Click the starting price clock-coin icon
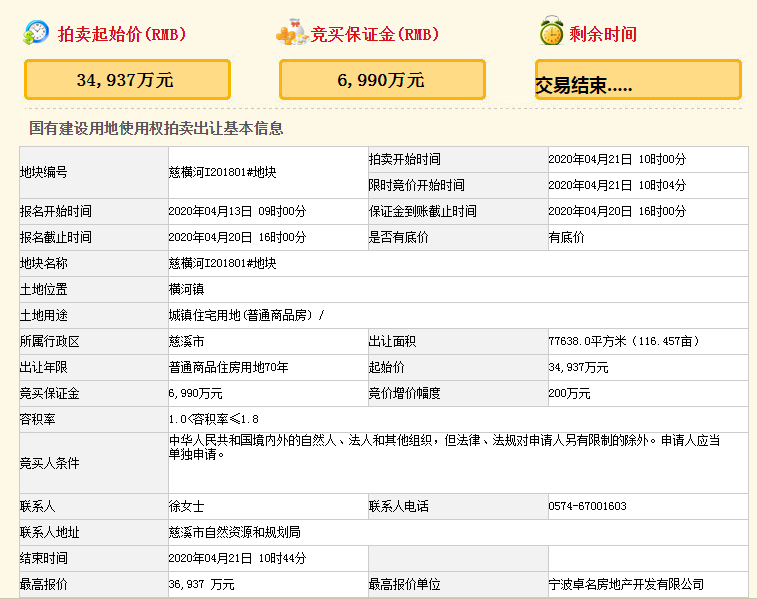The width and height of the screenshot is (757, 599). 36,32
